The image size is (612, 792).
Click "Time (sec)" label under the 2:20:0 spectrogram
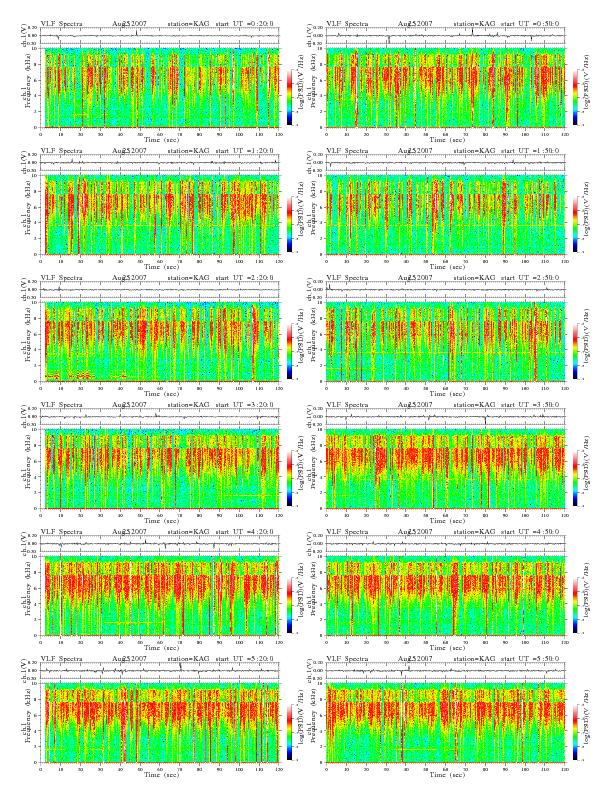tap(162, 393)
